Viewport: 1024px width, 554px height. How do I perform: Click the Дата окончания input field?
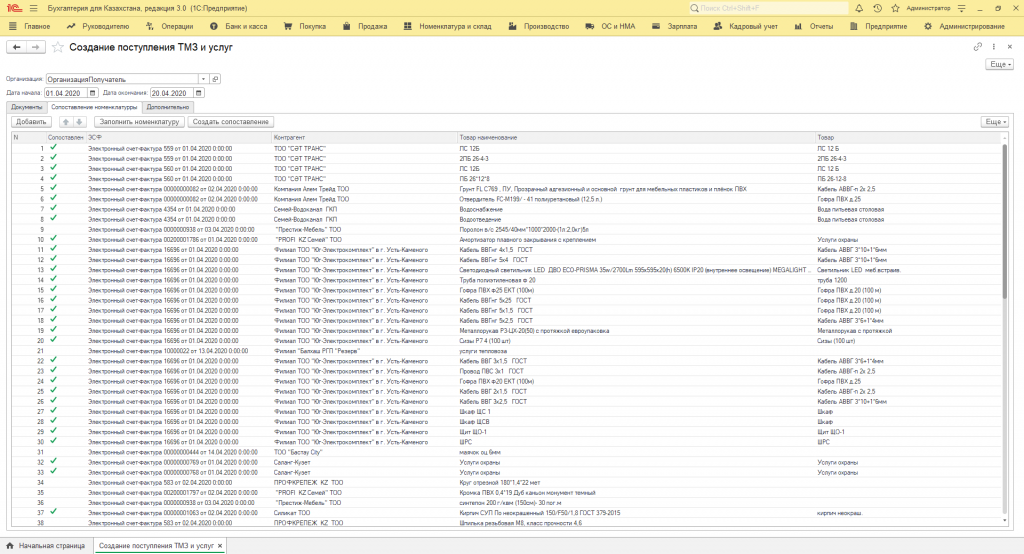pyautogui.click(x=171, y=93)
